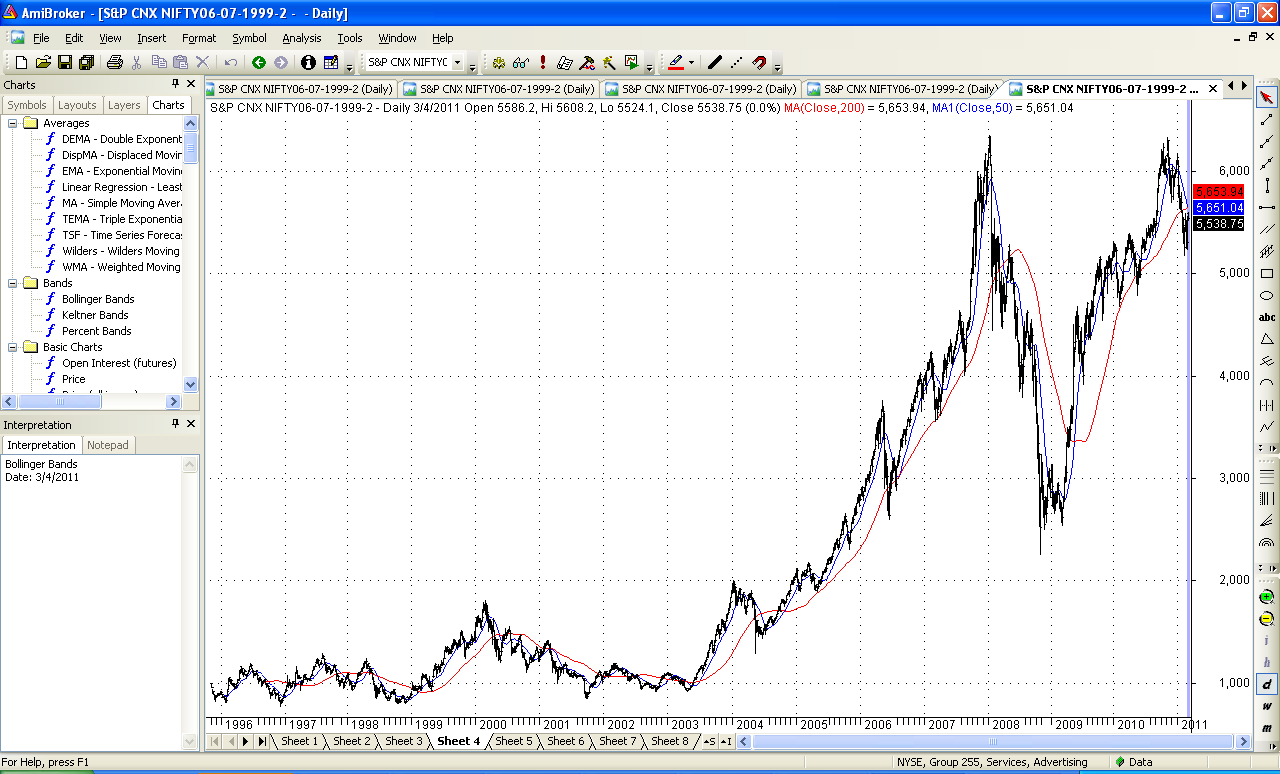Create a new document with toolbar icon
Viewport: 1280px width, 774px height.
pos(21,62)
